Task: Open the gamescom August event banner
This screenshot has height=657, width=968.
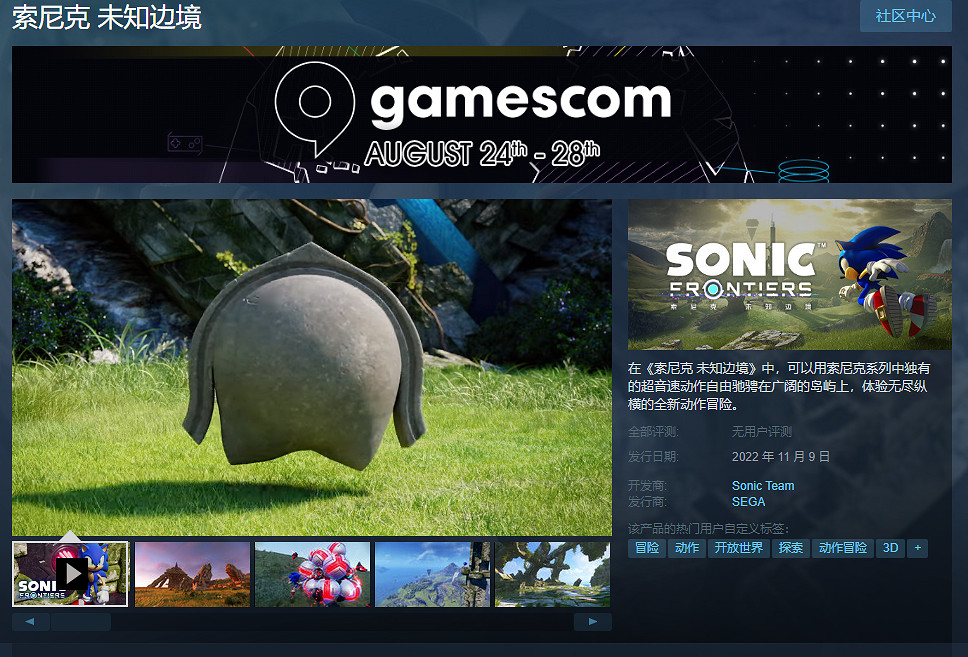Action: point(481,114)
